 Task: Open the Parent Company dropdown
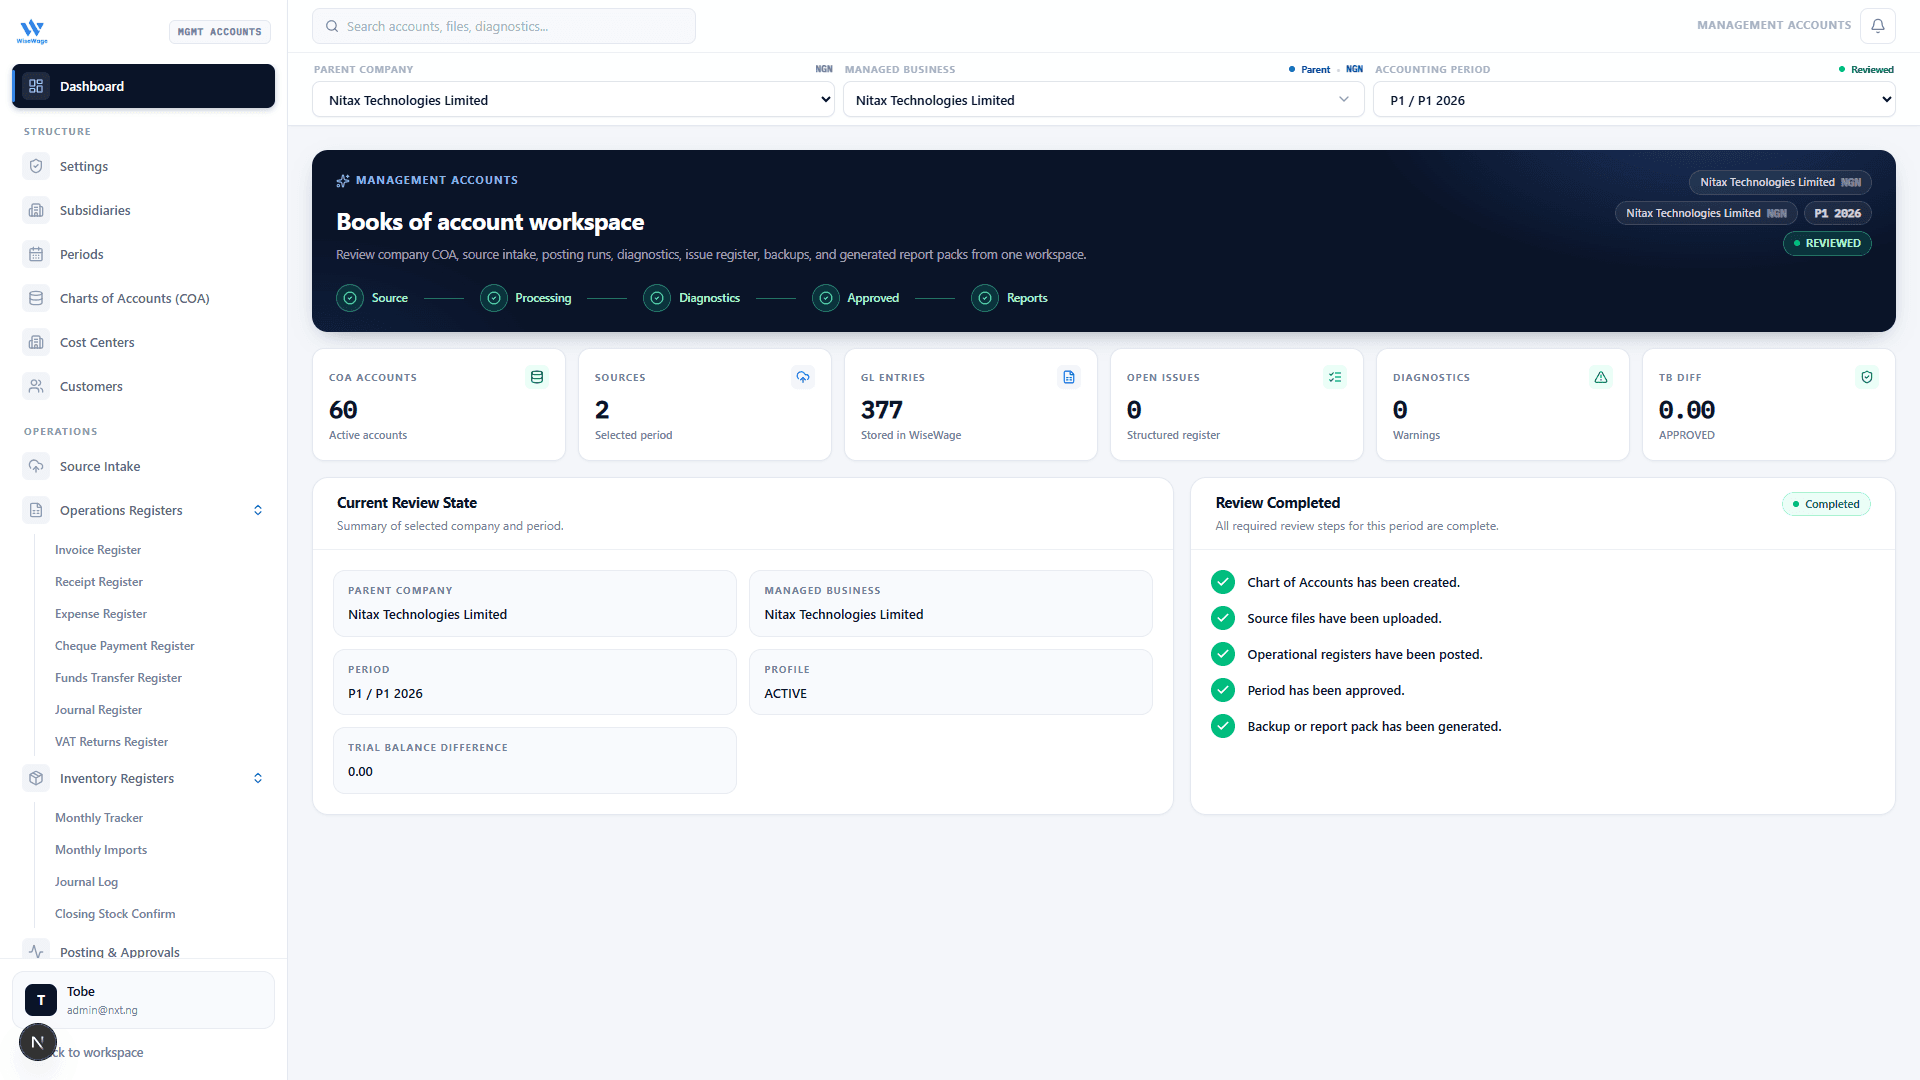click(573, 100)
